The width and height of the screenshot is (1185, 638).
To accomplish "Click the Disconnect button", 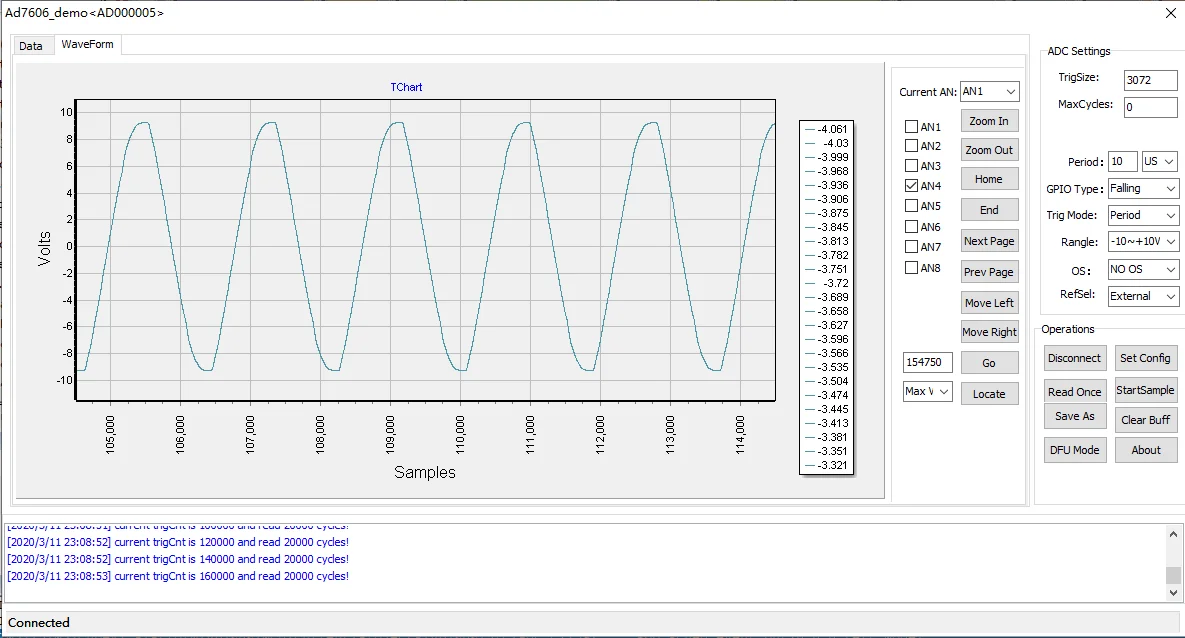I will coord(1075,358).
